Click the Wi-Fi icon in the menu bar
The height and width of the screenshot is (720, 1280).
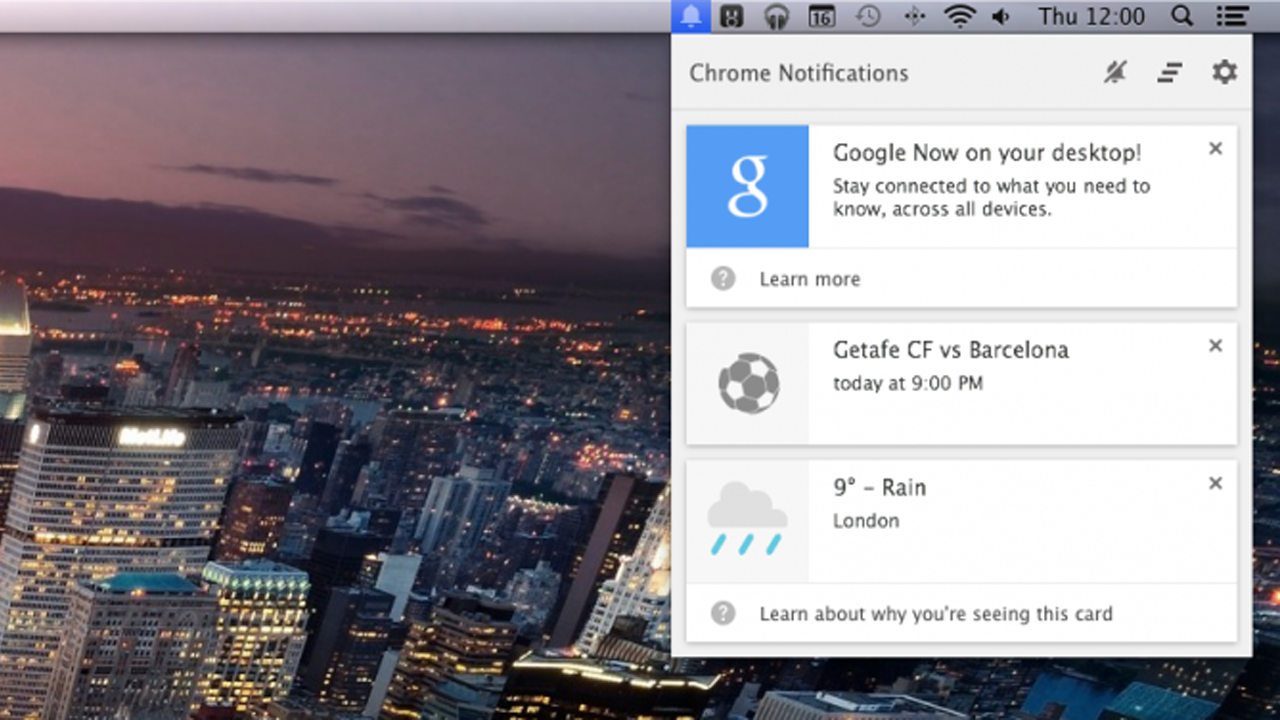click(958, 16)
